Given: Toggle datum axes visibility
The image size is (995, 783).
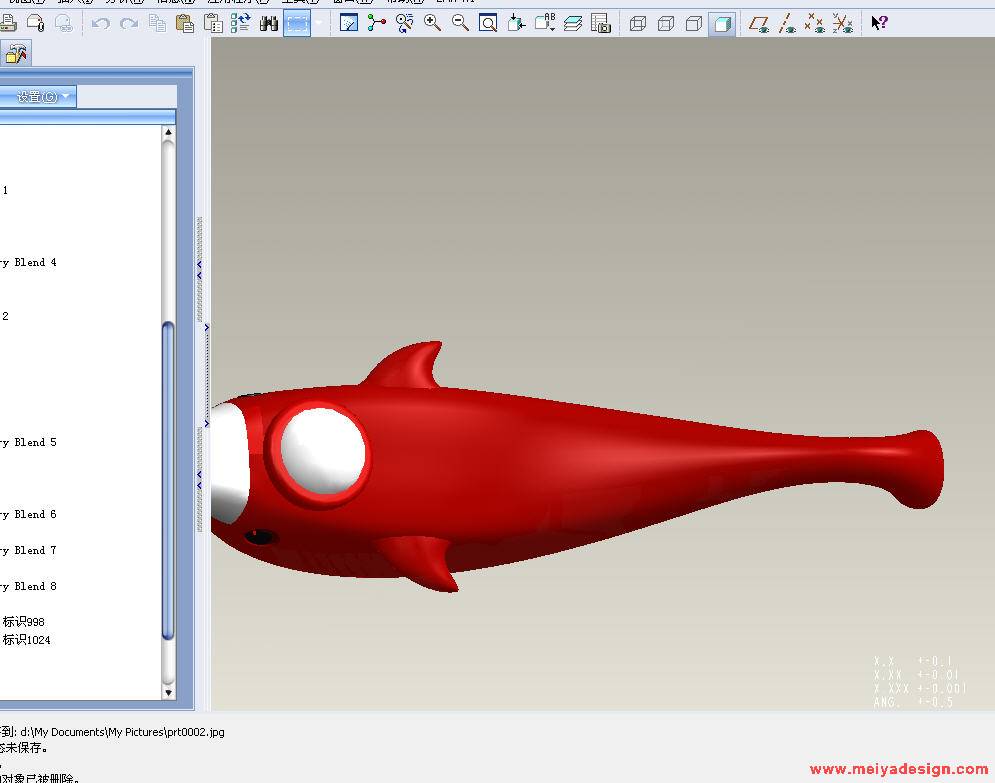Looking at the screenshot, I should [x=787, y=23].
